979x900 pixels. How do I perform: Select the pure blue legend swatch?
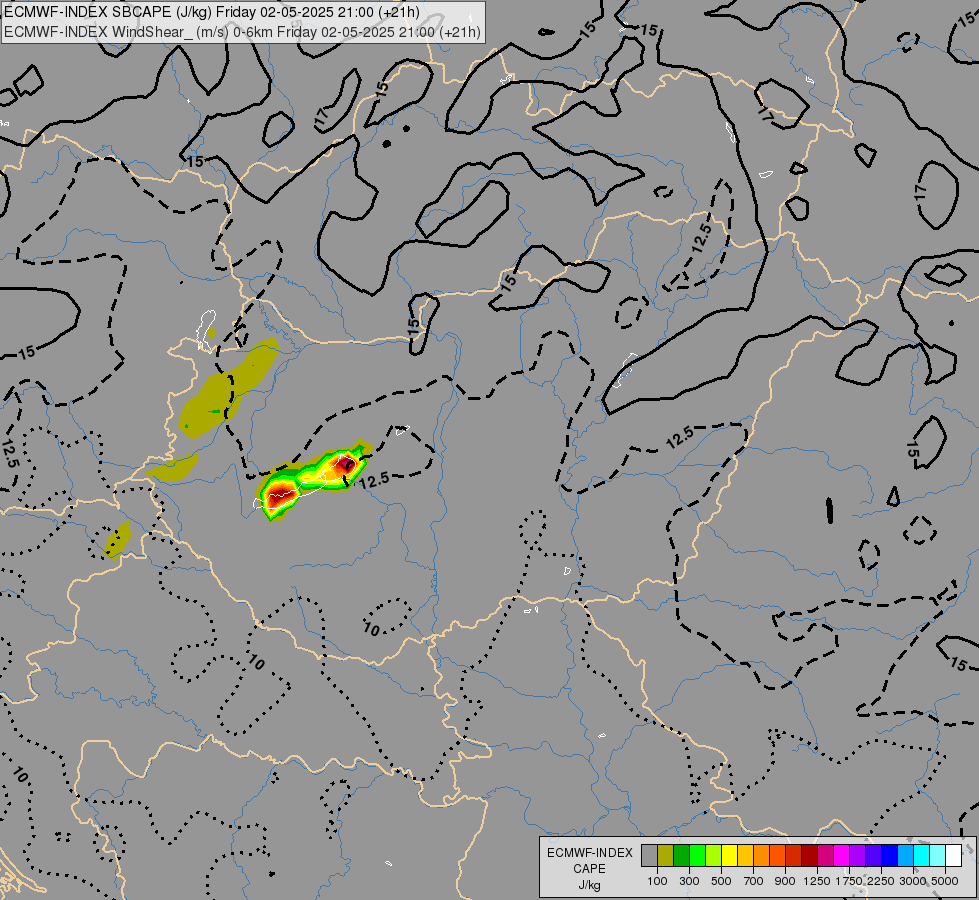pyautogui.click(x=889, y=855)
